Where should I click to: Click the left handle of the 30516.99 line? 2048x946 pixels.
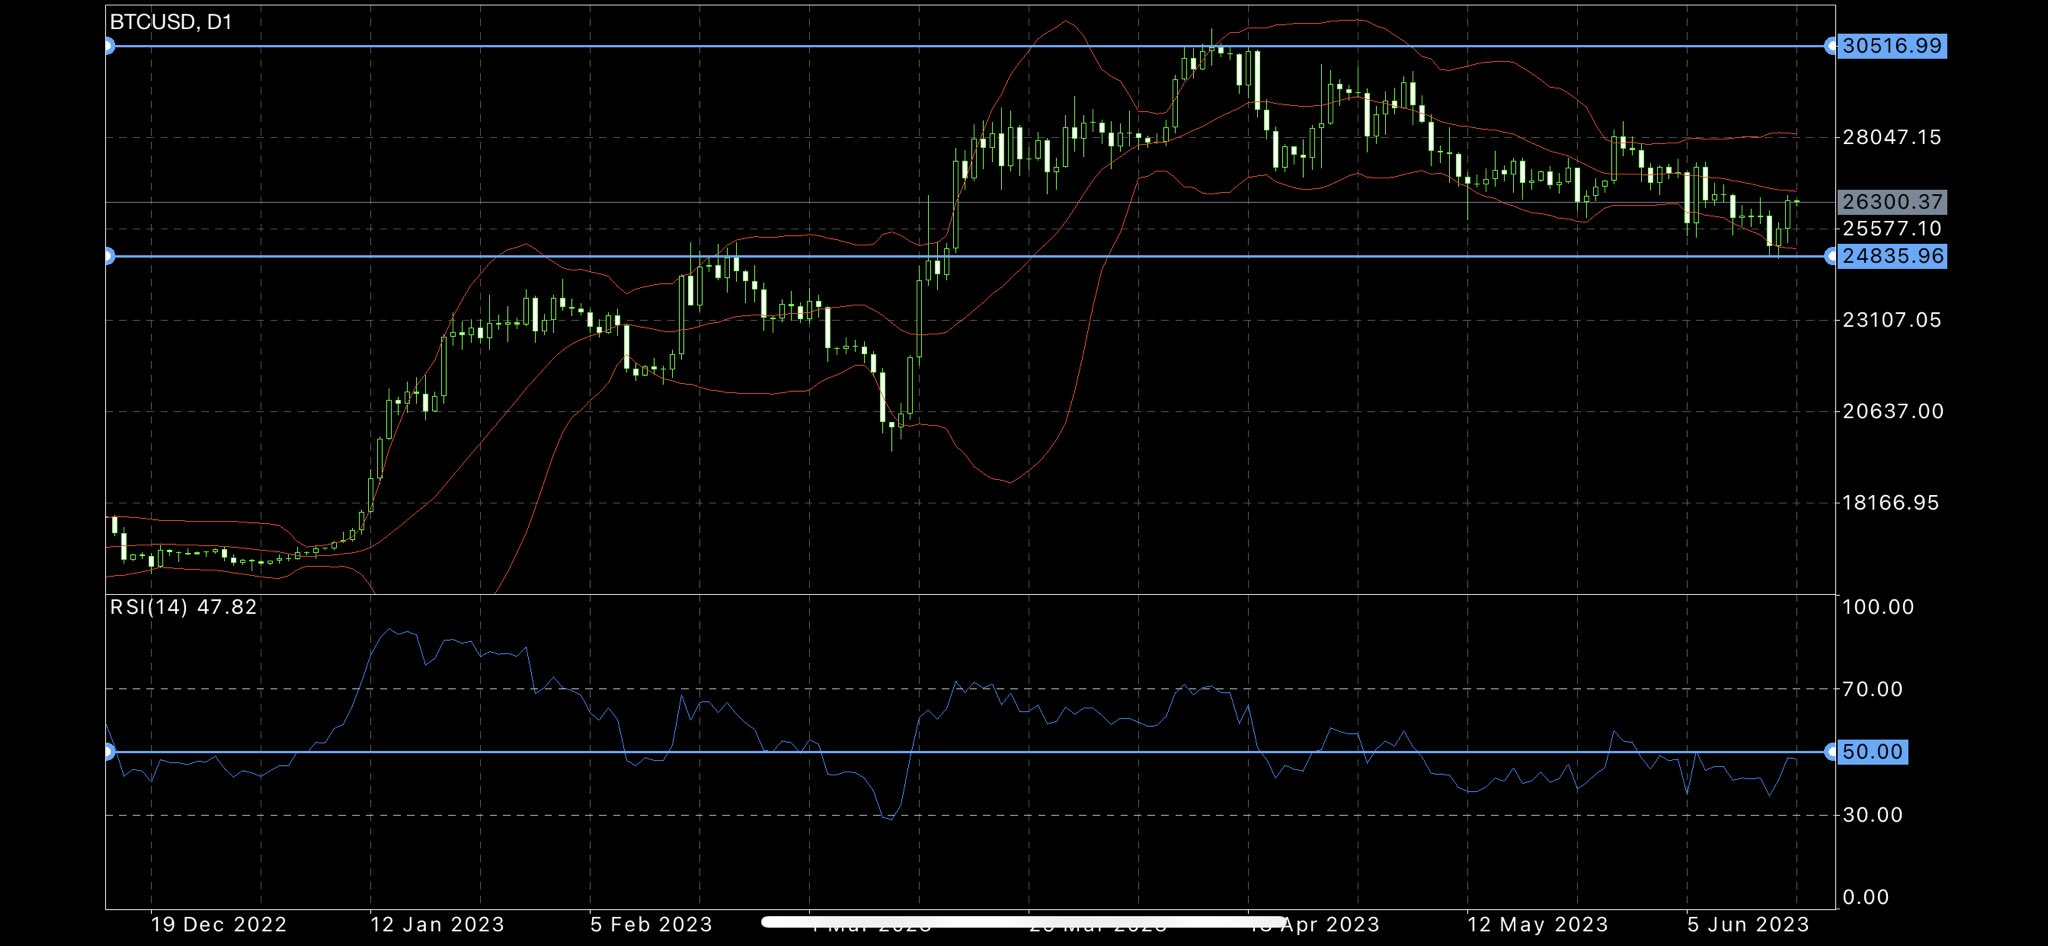[108, 46]
